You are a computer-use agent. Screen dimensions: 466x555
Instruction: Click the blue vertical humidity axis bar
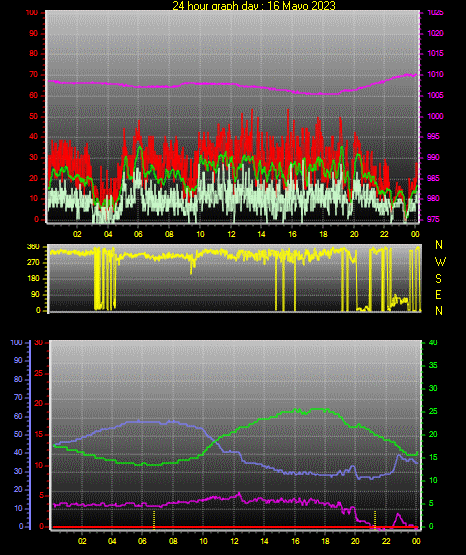click(30, 435)
